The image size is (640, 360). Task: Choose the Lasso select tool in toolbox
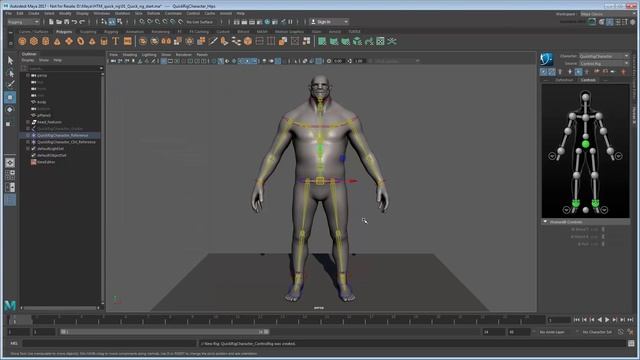click(10, 73)
